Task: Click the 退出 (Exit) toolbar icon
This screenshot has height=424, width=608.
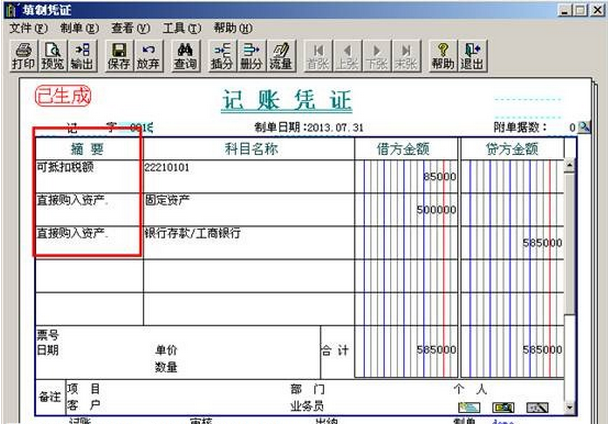Action: coord(472,54)
